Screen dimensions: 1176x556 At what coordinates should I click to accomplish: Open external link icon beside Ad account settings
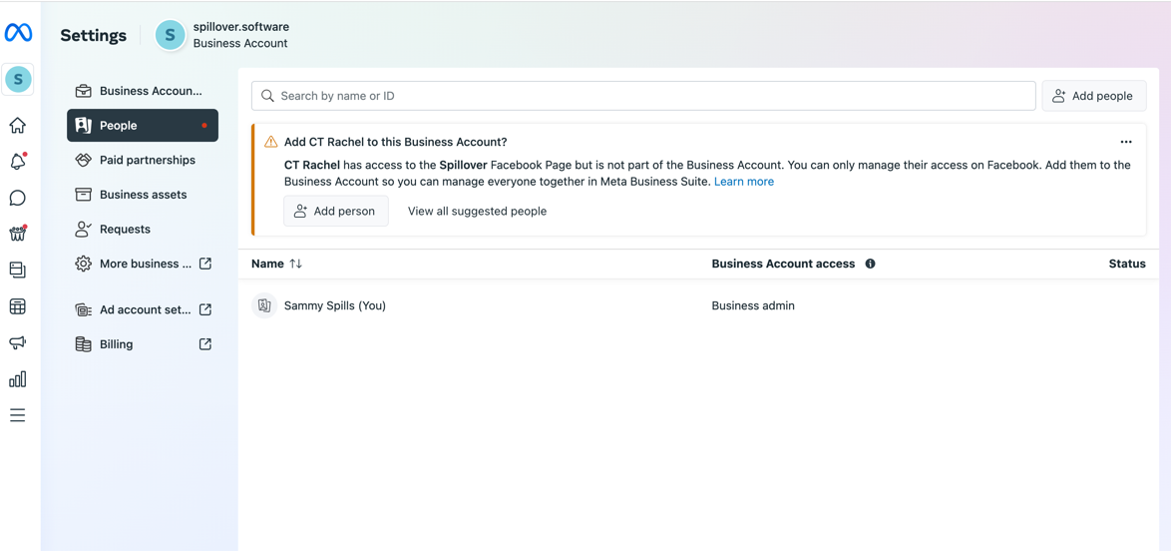tap(205, 310)
